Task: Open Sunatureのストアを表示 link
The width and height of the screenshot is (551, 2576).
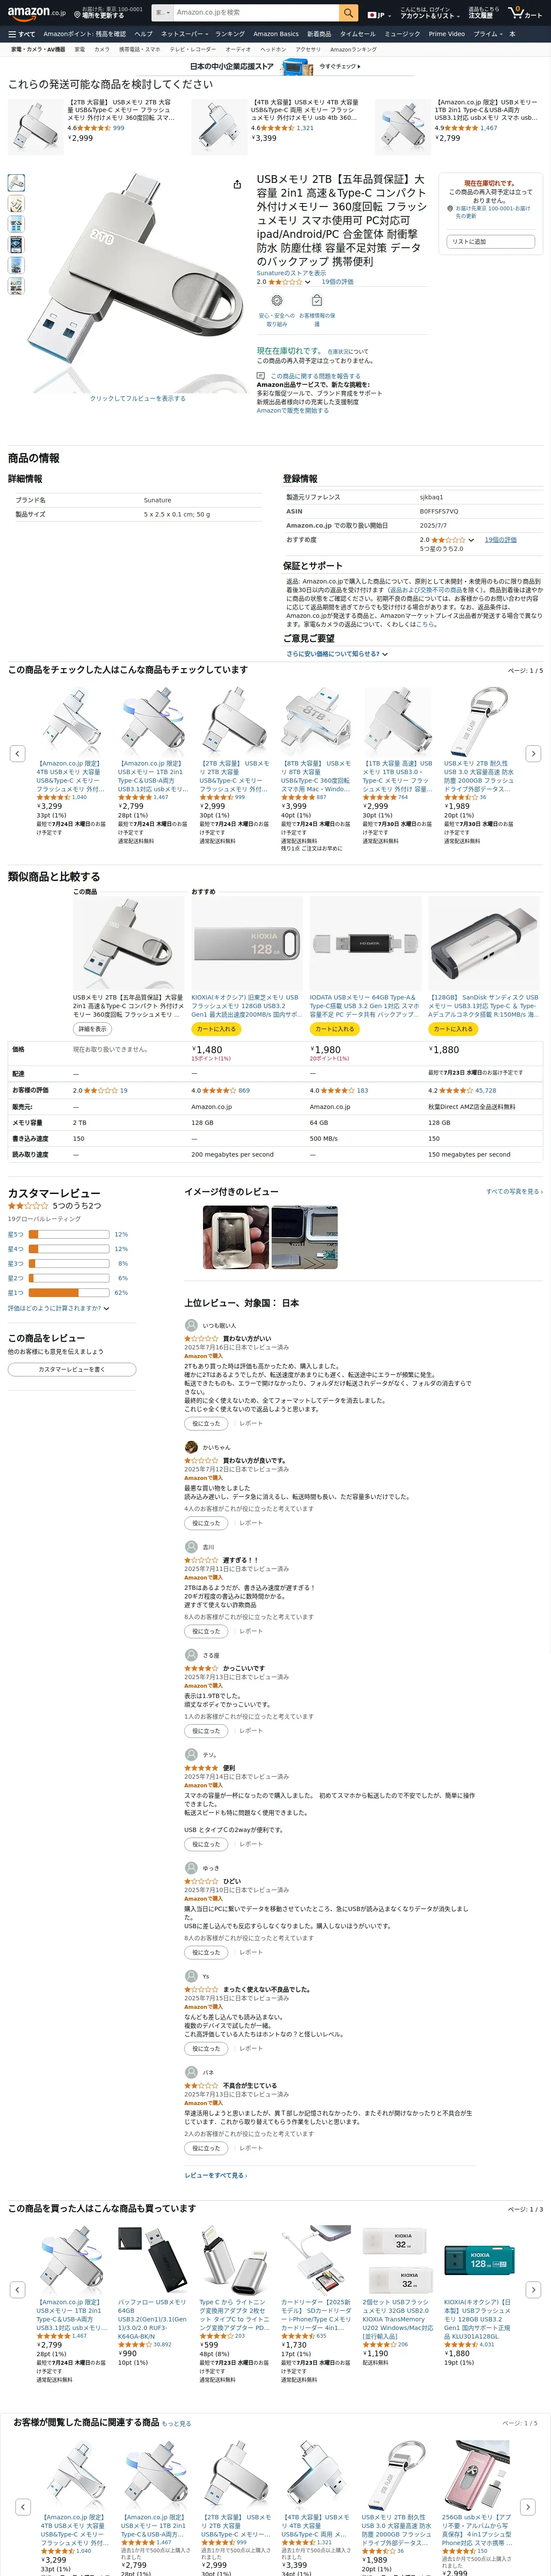Action: coord(291,273)
